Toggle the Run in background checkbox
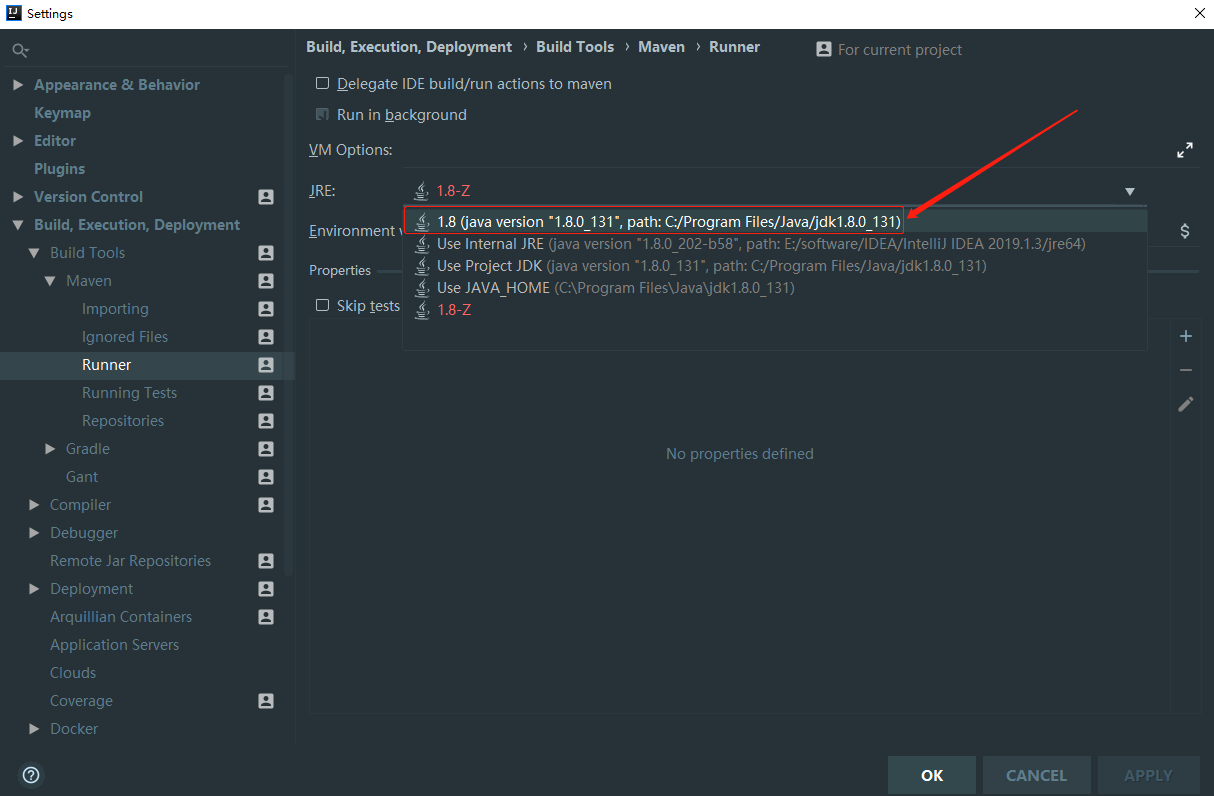Image resolution: width=1214 pixels, height=796 pixels. (322, 115)
